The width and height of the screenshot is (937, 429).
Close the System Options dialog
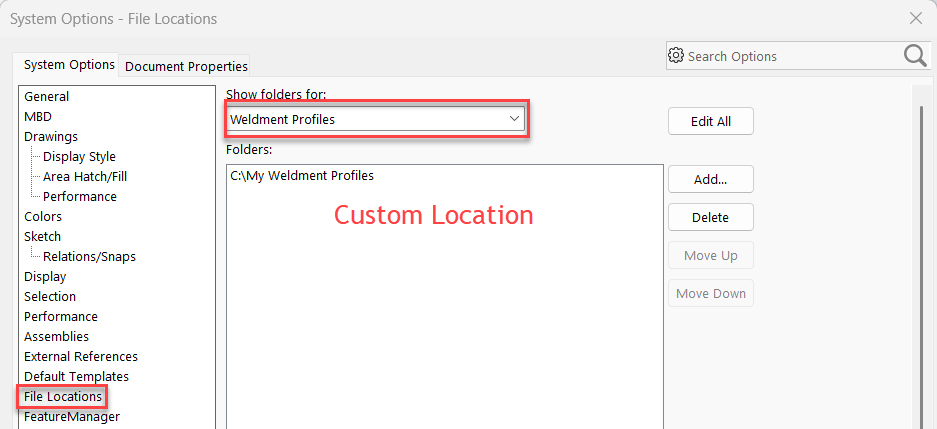tap(915, 18)
